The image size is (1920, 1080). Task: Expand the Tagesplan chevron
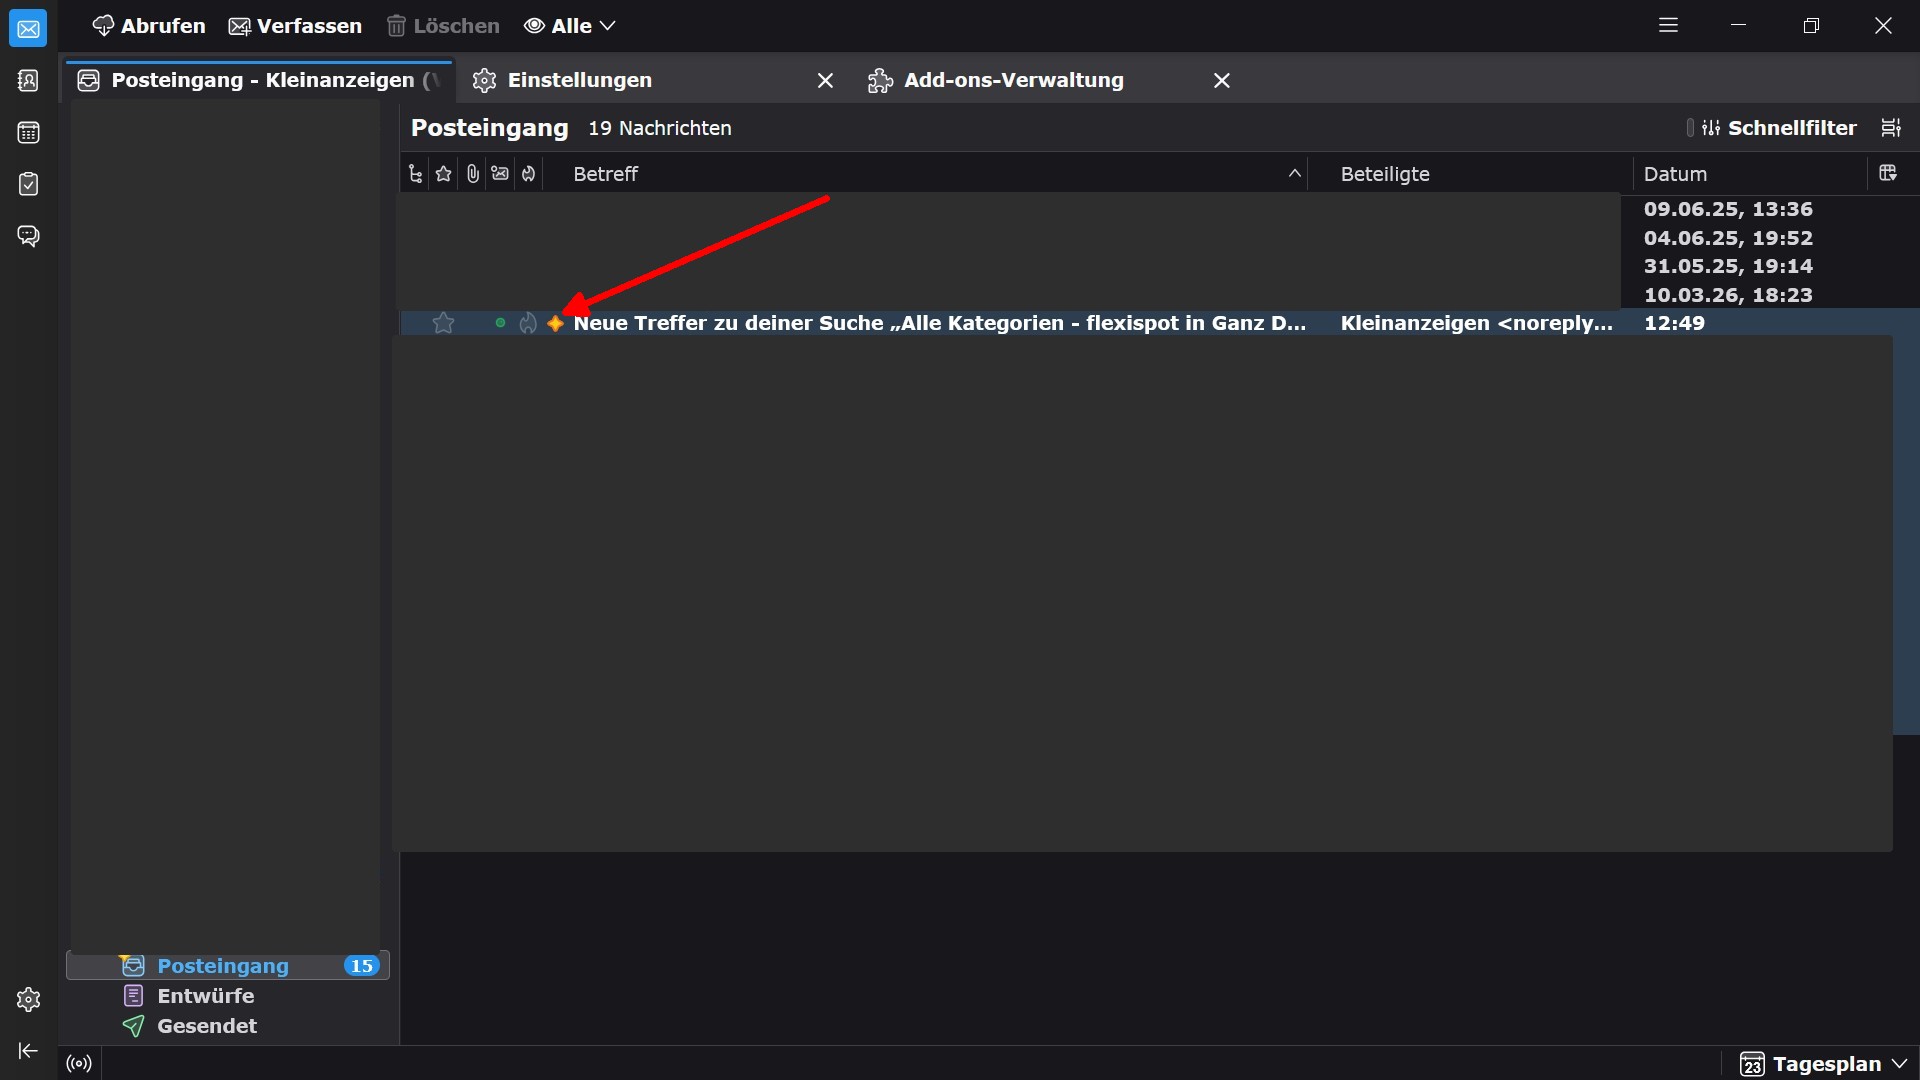(1900, 1064)
